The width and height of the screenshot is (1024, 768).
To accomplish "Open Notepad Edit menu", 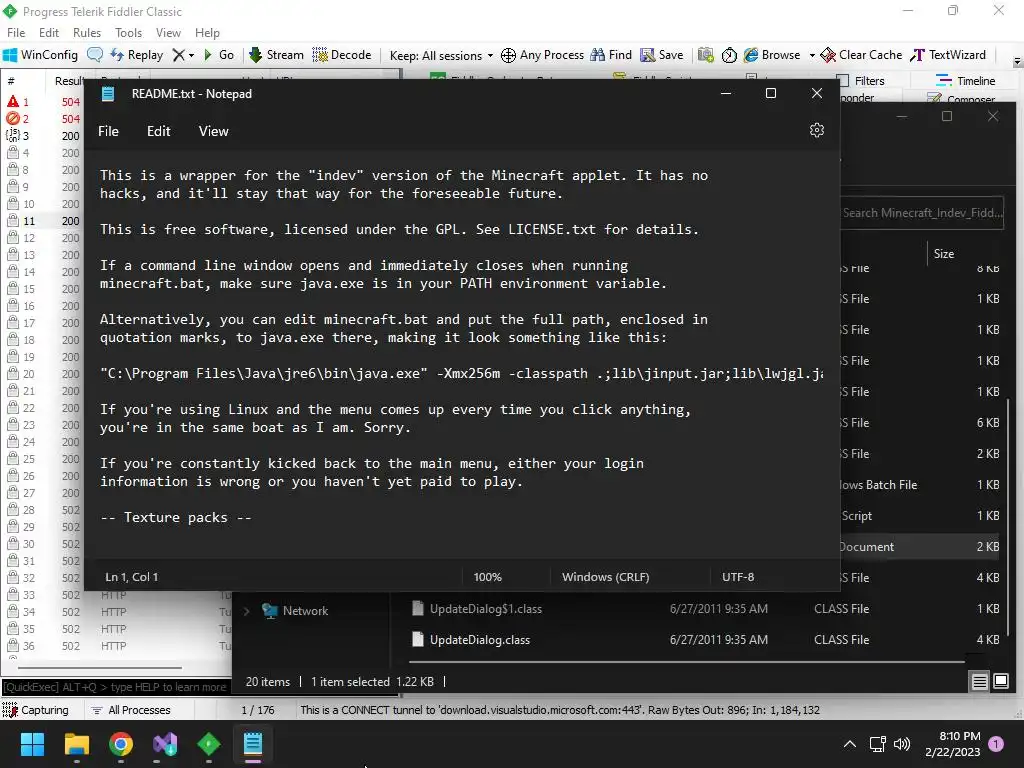I will tap(159, 131).
